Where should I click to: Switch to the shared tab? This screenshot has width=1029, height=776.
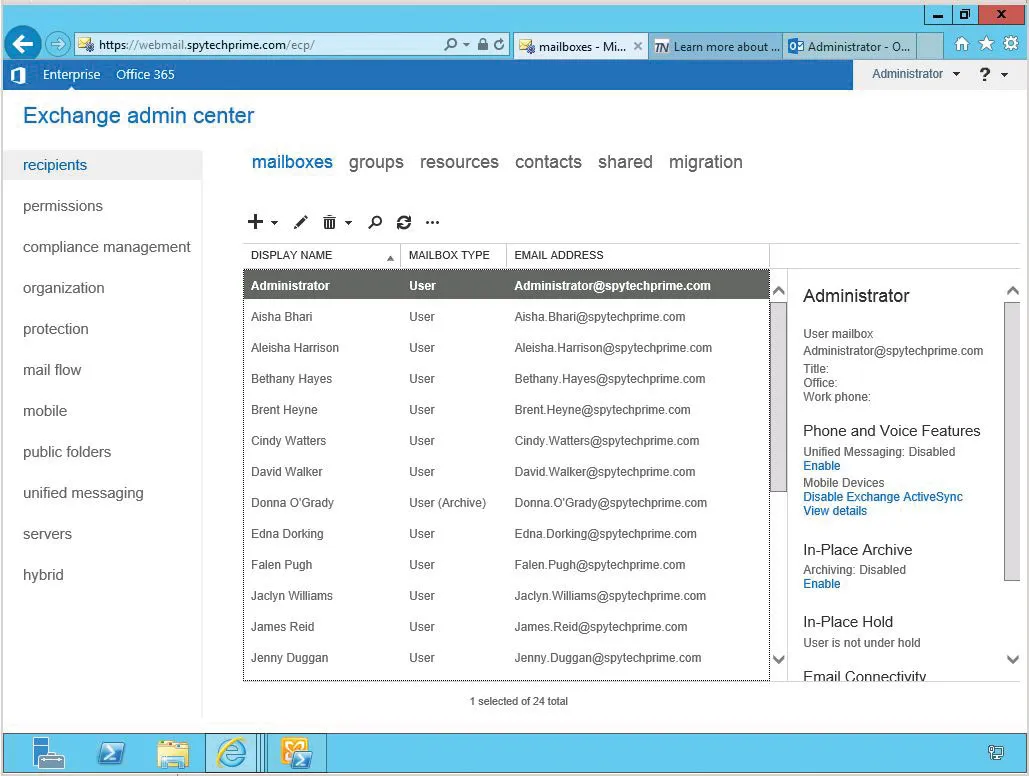point(625,162)
